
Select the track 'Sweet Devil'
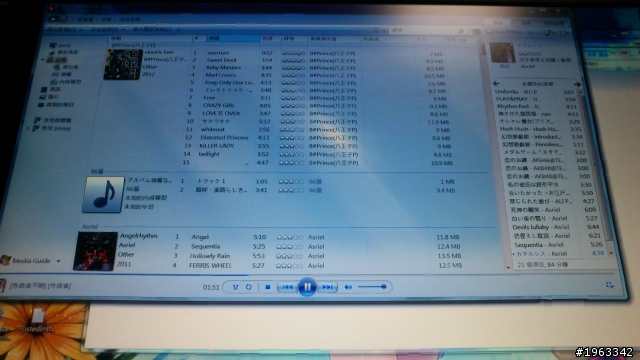[221, 60]
